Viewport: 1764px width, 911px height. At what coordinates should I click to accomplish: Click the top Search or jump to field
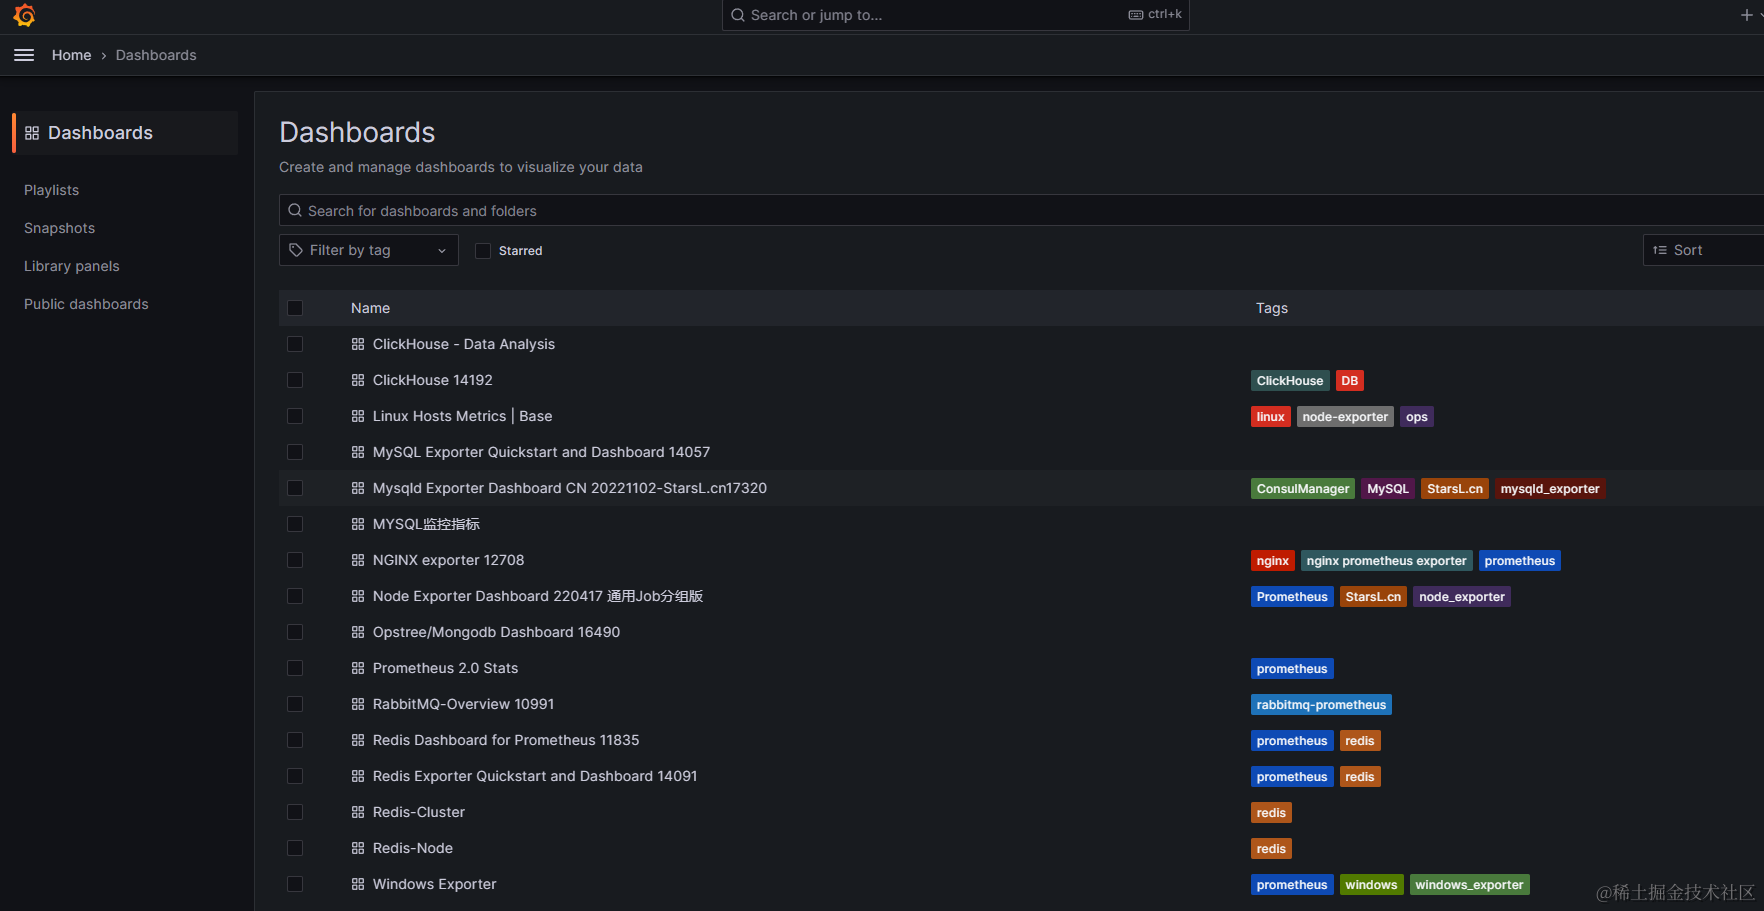(x=956, y=15)
